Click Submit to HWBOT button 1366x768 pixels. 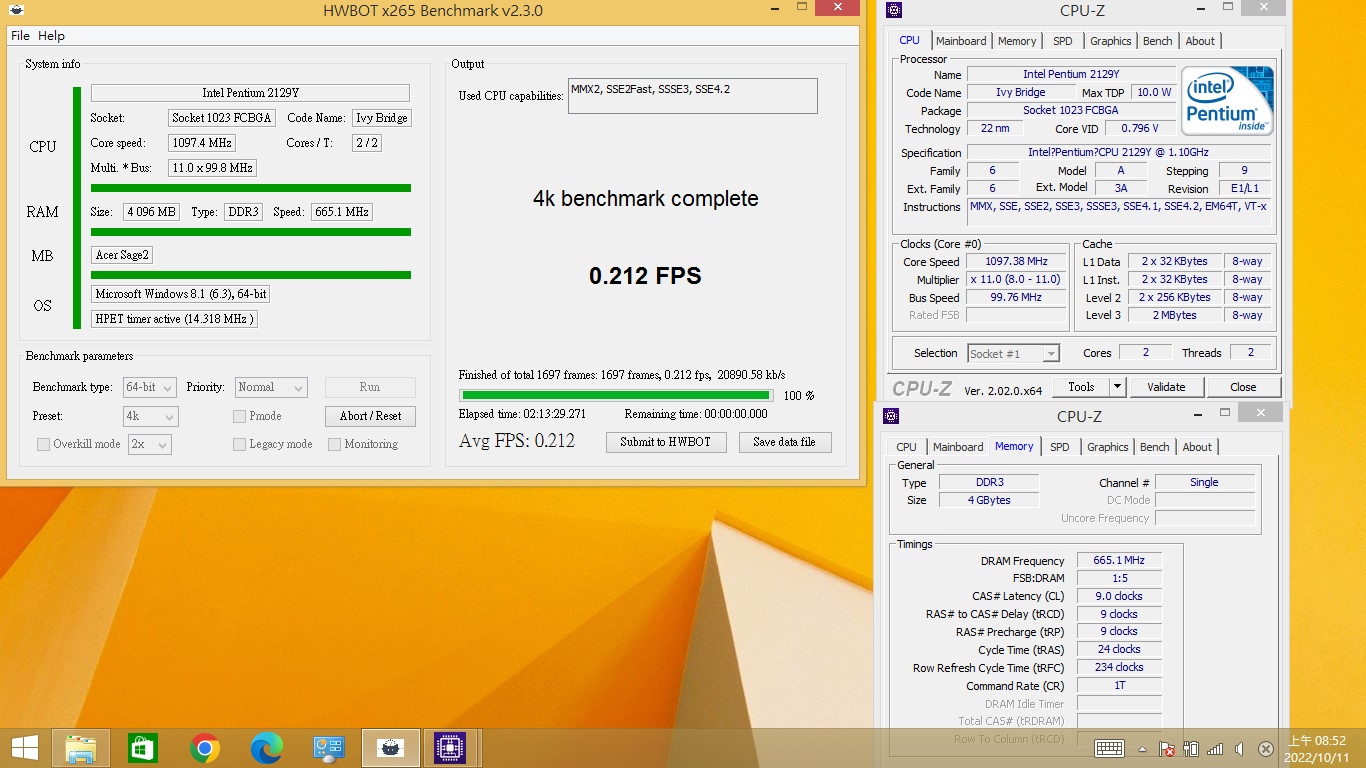click(665, 442)
